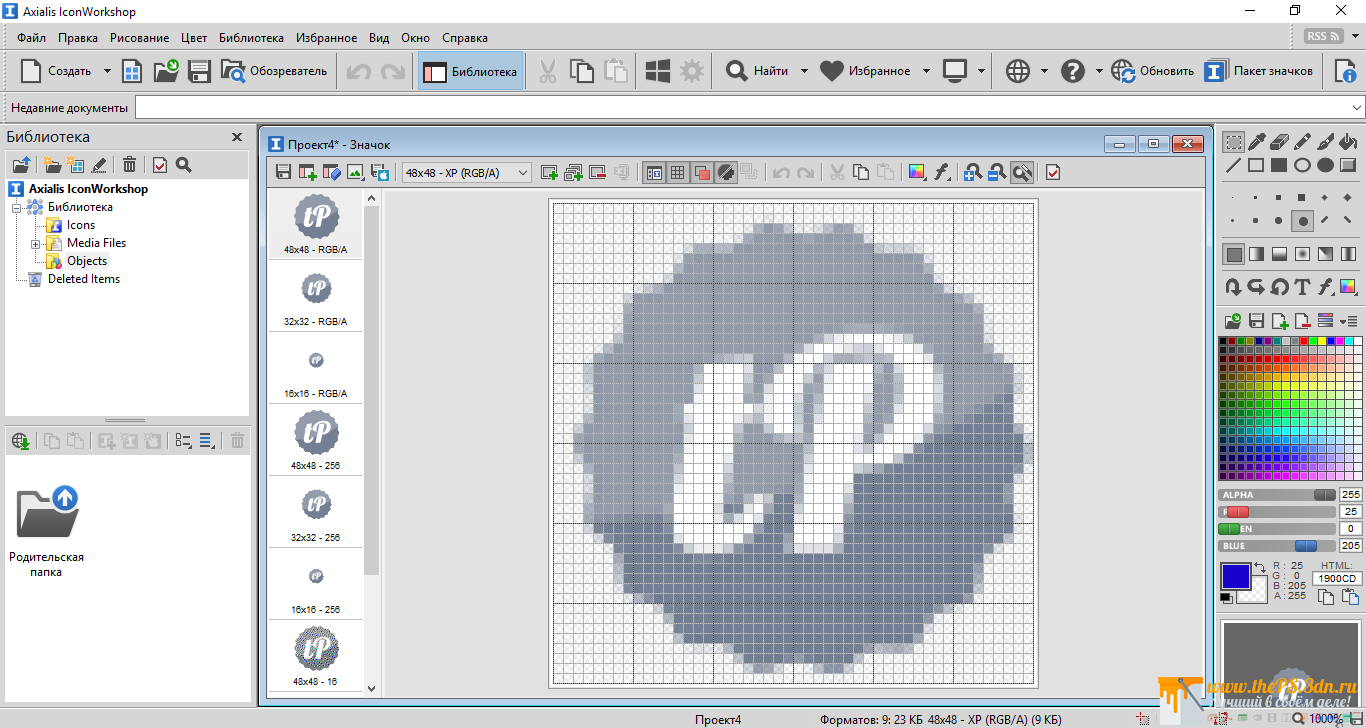Click add new image format icon
1366x728 pixels.
[x=549, y=173]
